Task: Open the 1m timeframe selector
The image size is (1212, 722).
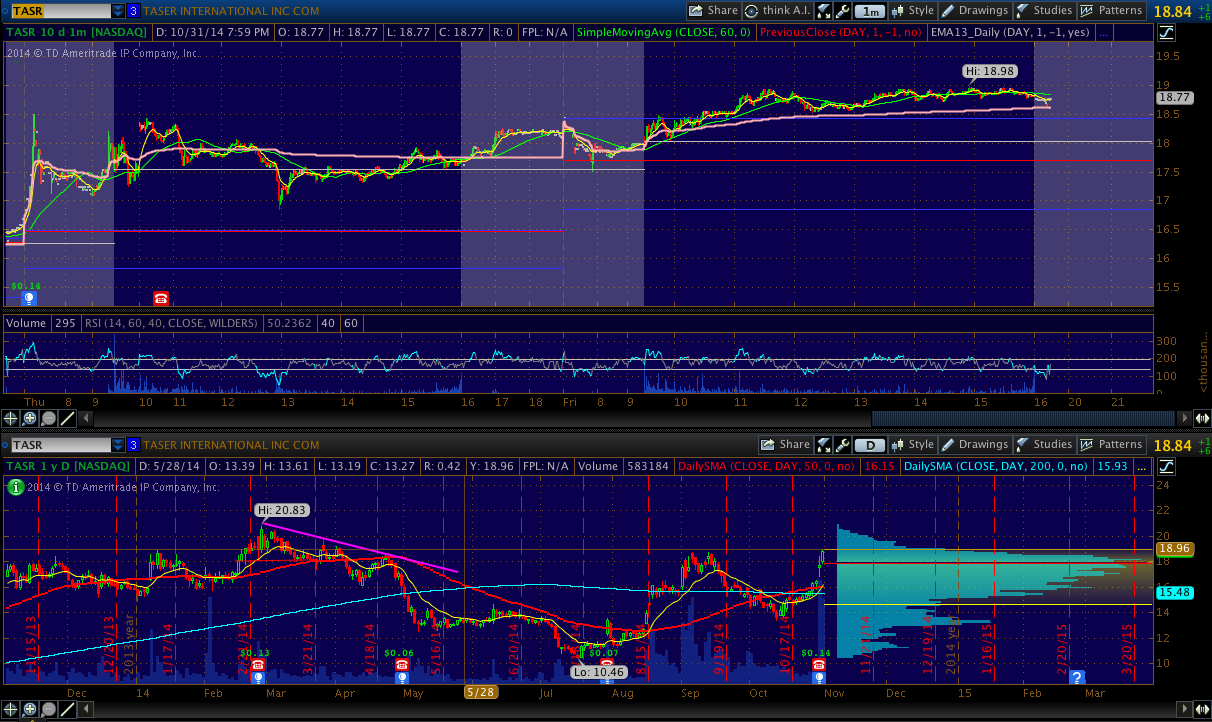Action: click(x=869, y=11)
